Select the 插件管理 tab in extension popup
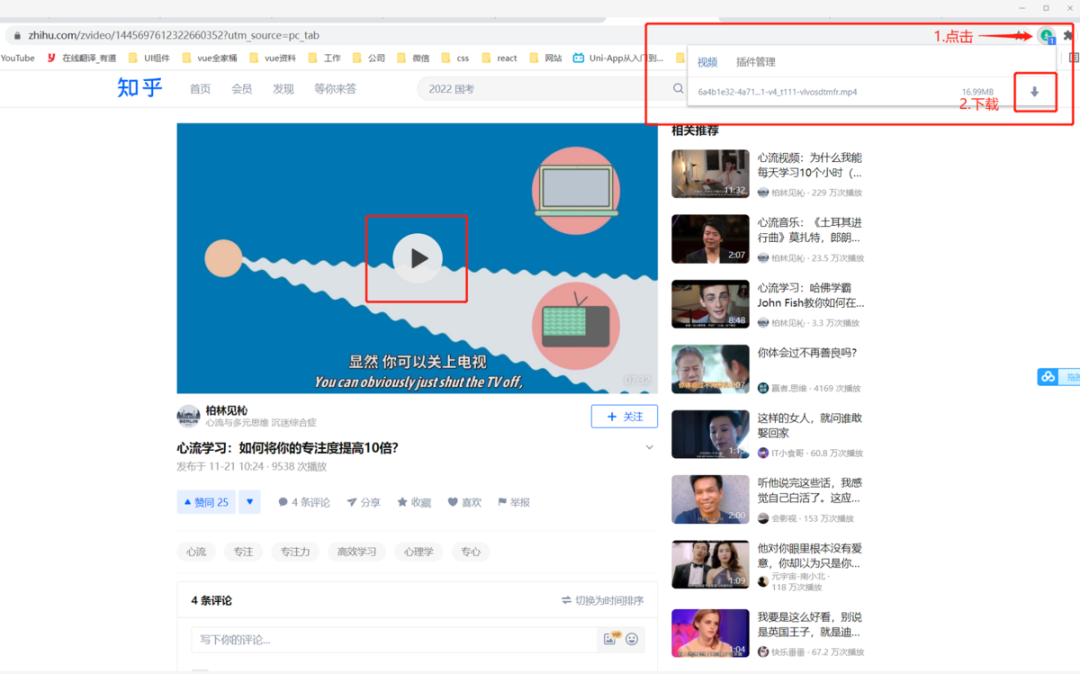Image resolution: width=1080 pixels, height=674 pixels. (x=756, y=62)
